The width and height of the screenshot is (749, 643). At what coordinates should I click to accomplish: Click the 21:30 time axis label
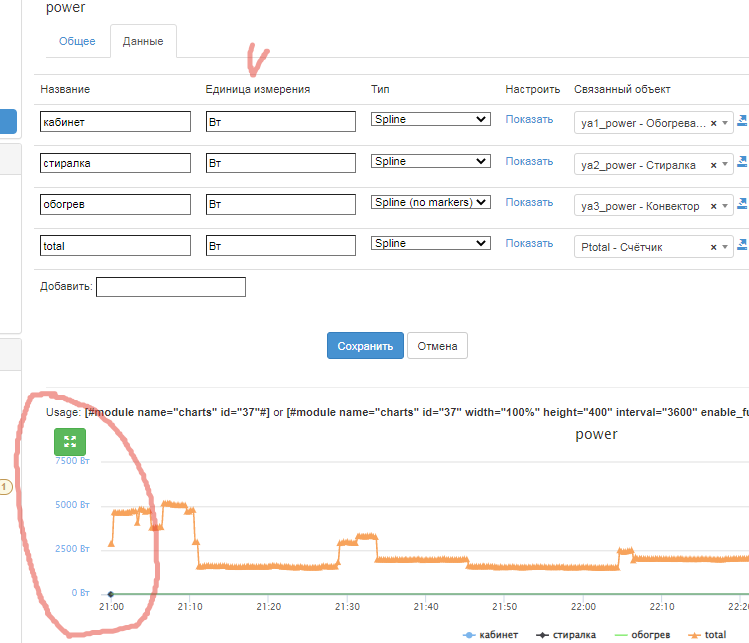tap(347, 607)
